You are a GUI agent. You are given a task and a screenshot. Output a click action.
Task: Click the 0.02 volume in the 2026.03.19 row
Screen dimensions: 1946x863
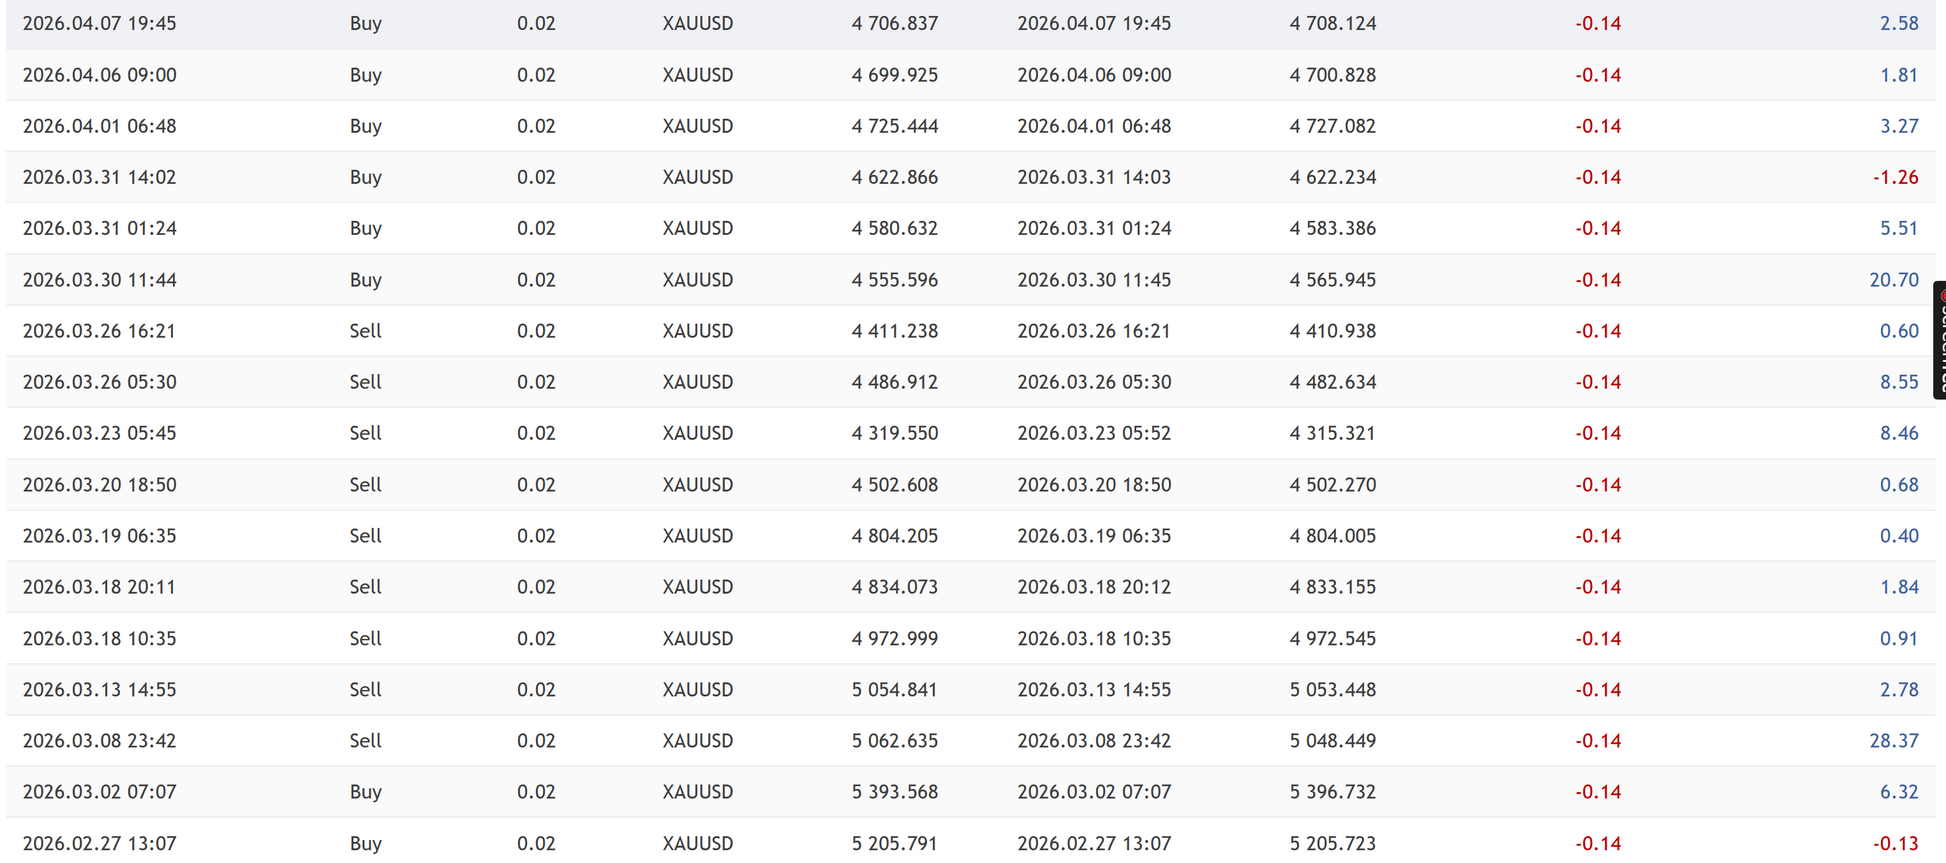(536, 536)
